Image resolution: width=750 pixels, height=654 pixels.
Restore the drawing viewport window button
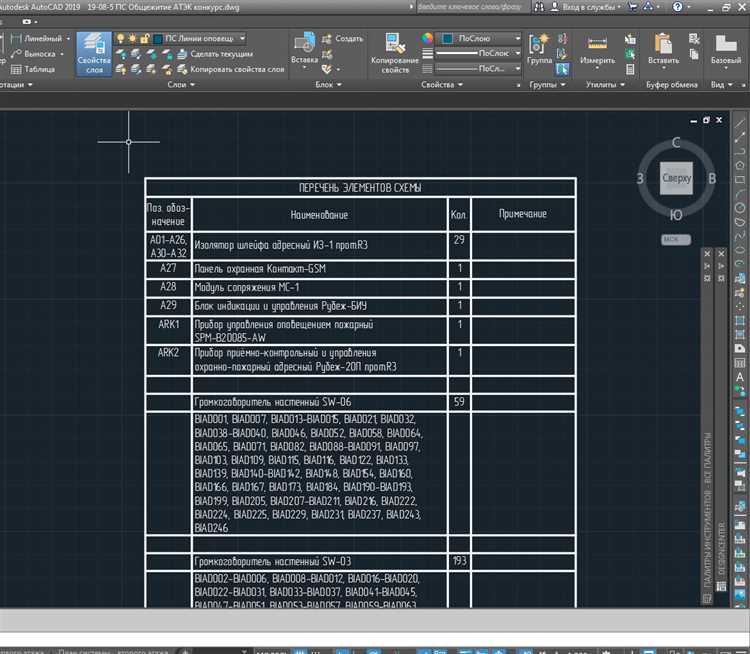[x=706, y=120]
